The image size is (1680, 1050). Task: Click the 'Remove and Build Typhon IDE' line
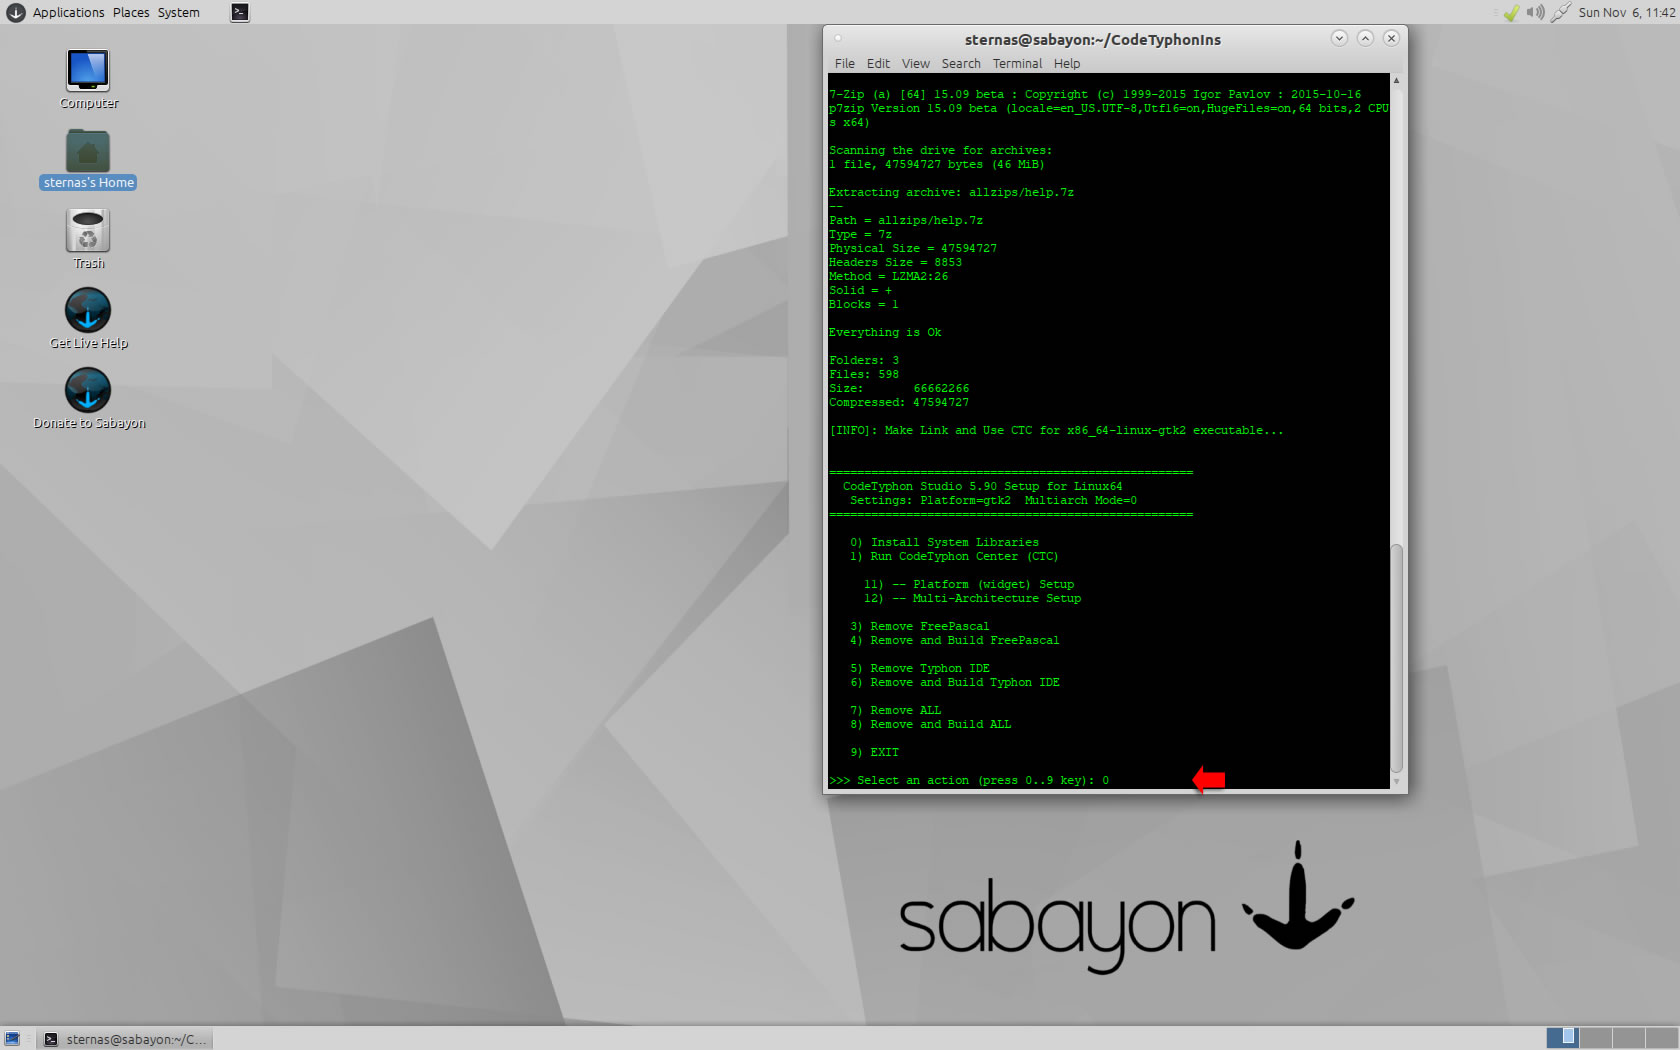[x=955, y=682]
